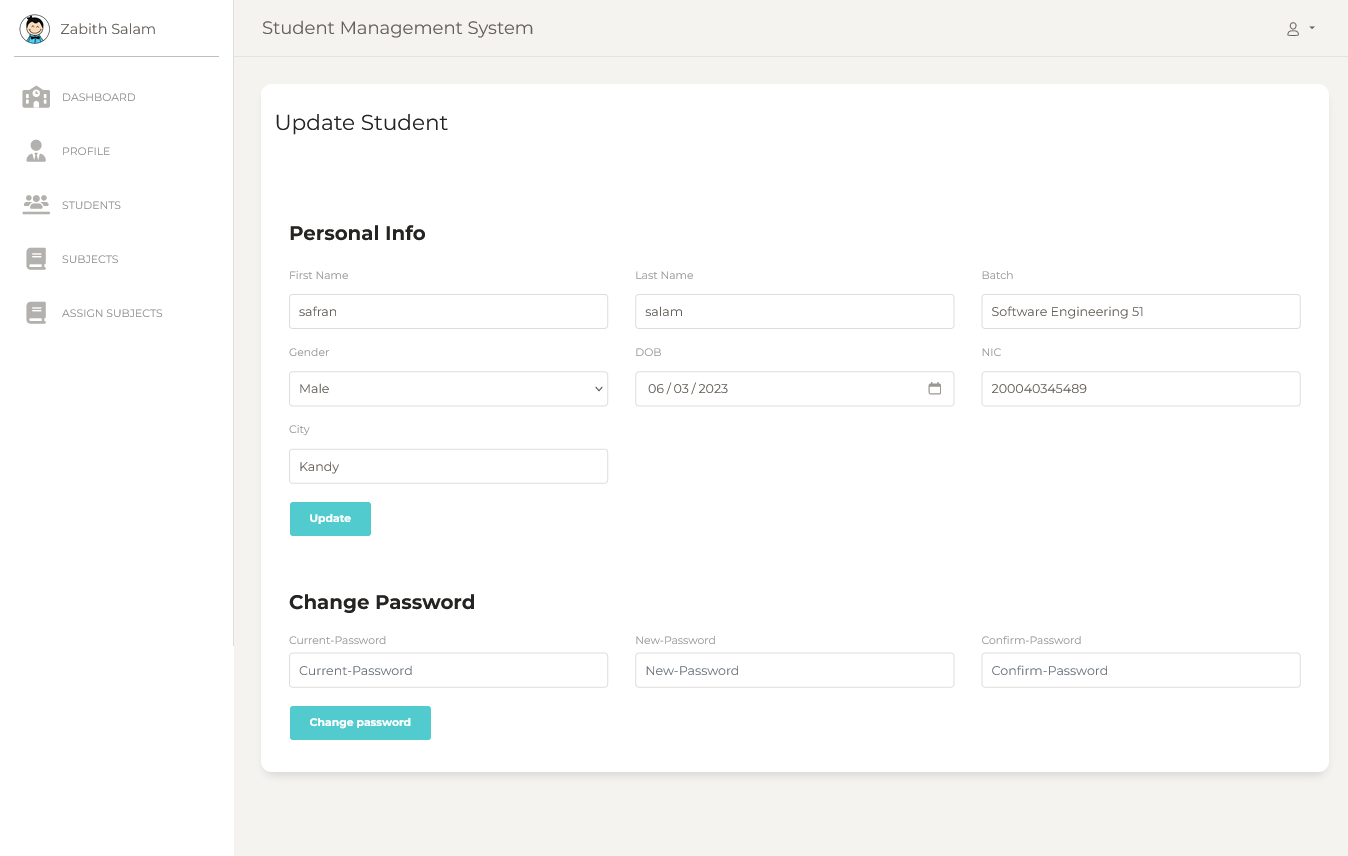Click the Profile person icon
The width and height of the screenshot is (1348, 856).
[36, 151]
